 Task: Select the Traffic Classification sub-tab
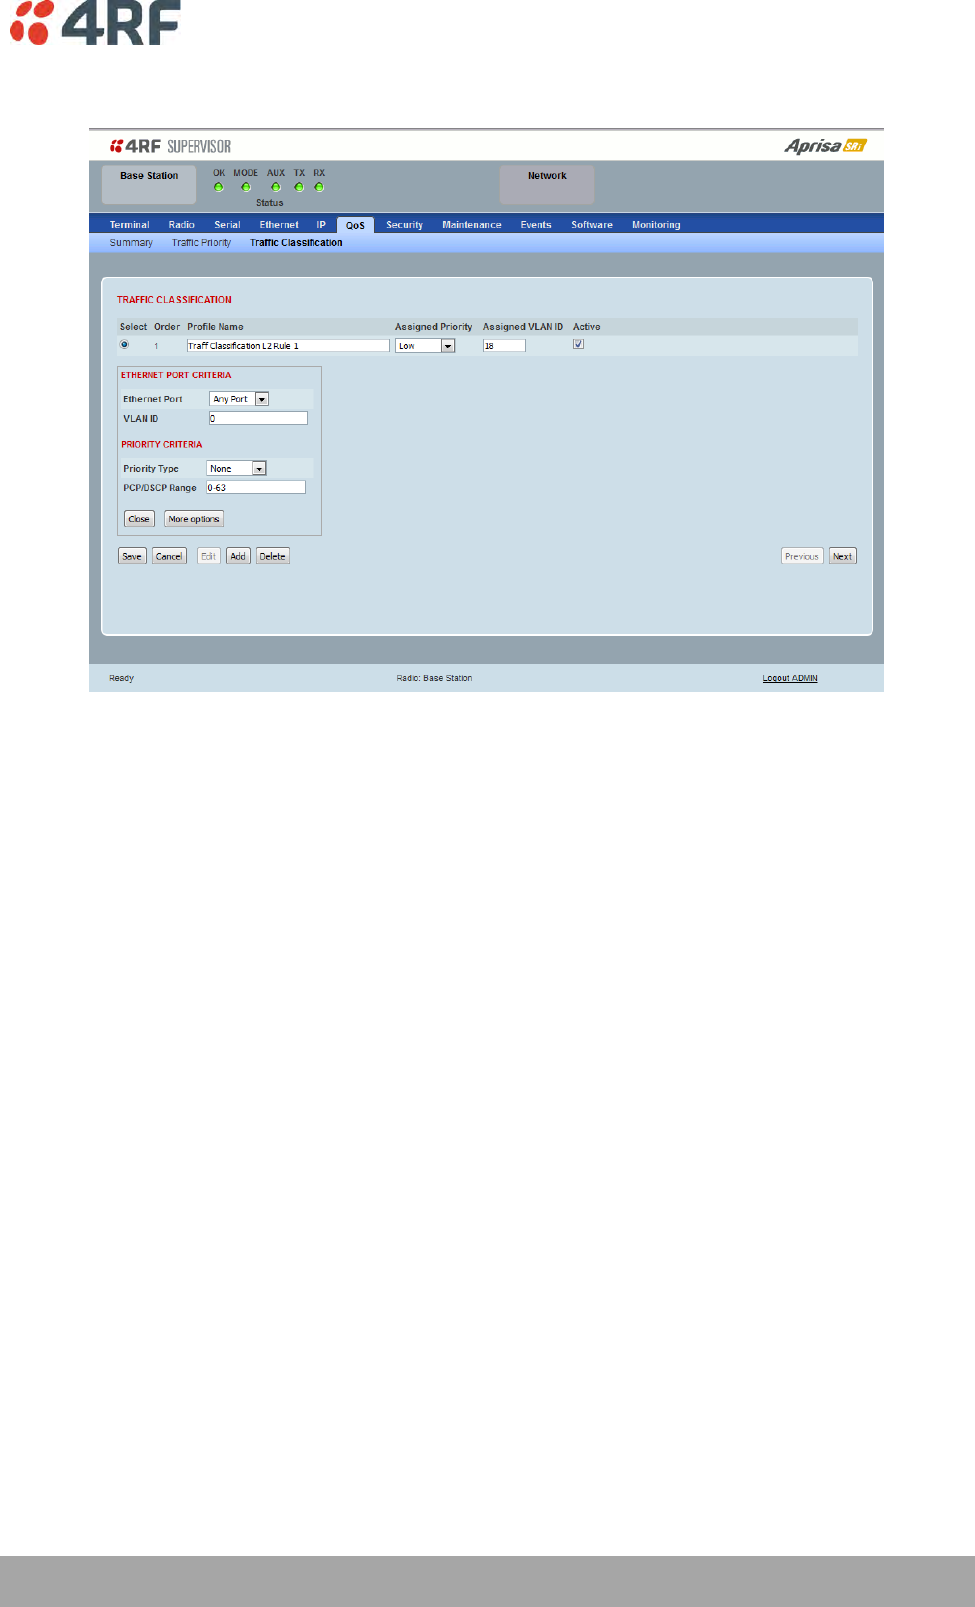tap(296, 243)
